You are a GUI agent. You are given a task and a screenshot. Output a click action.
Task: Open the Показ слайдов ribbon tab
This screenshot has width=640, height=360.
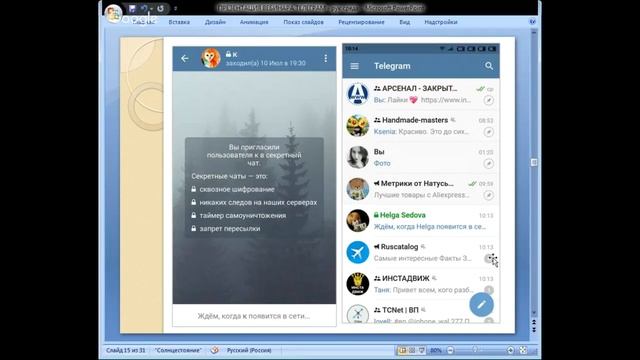coord(303,22)
